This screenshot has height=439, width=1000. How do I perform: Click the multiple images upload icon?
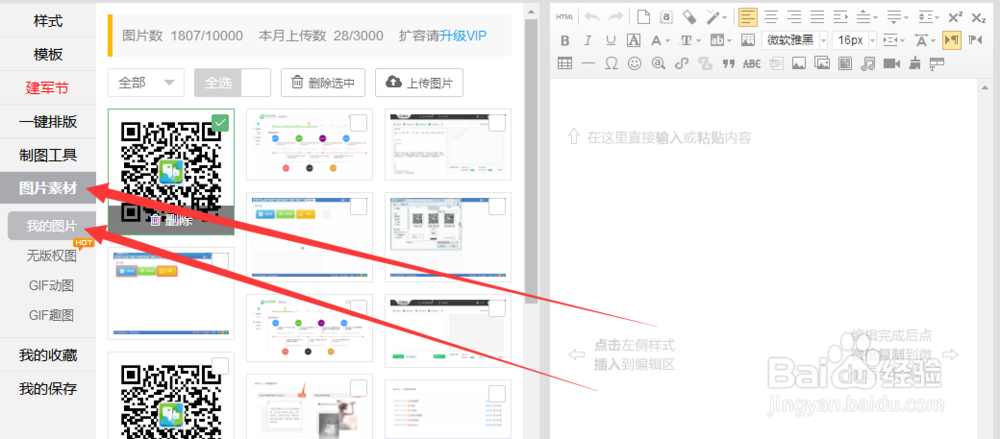pyautogui.click(x=822, y=63)
